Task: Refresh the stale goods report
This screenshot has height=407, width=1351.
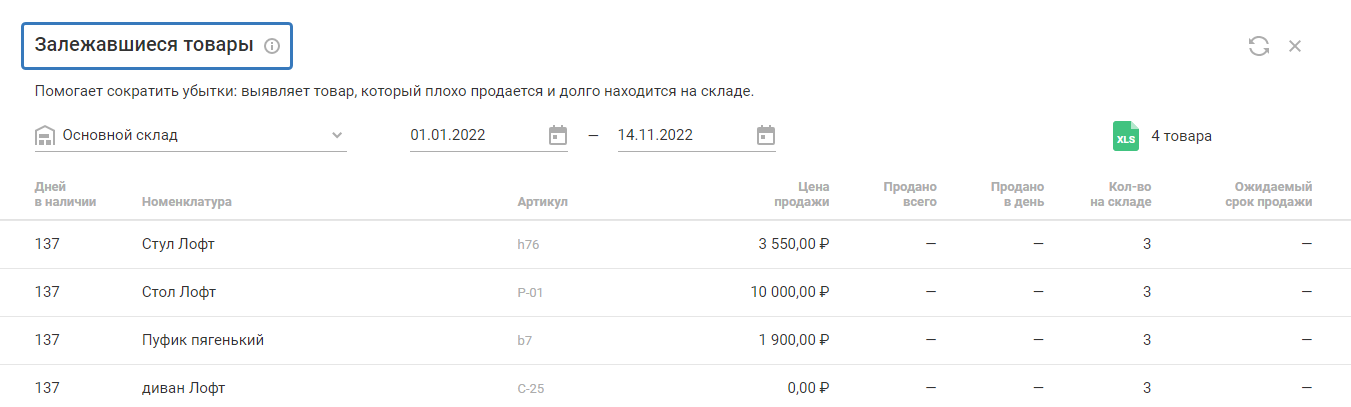Action: [1259, 46]
